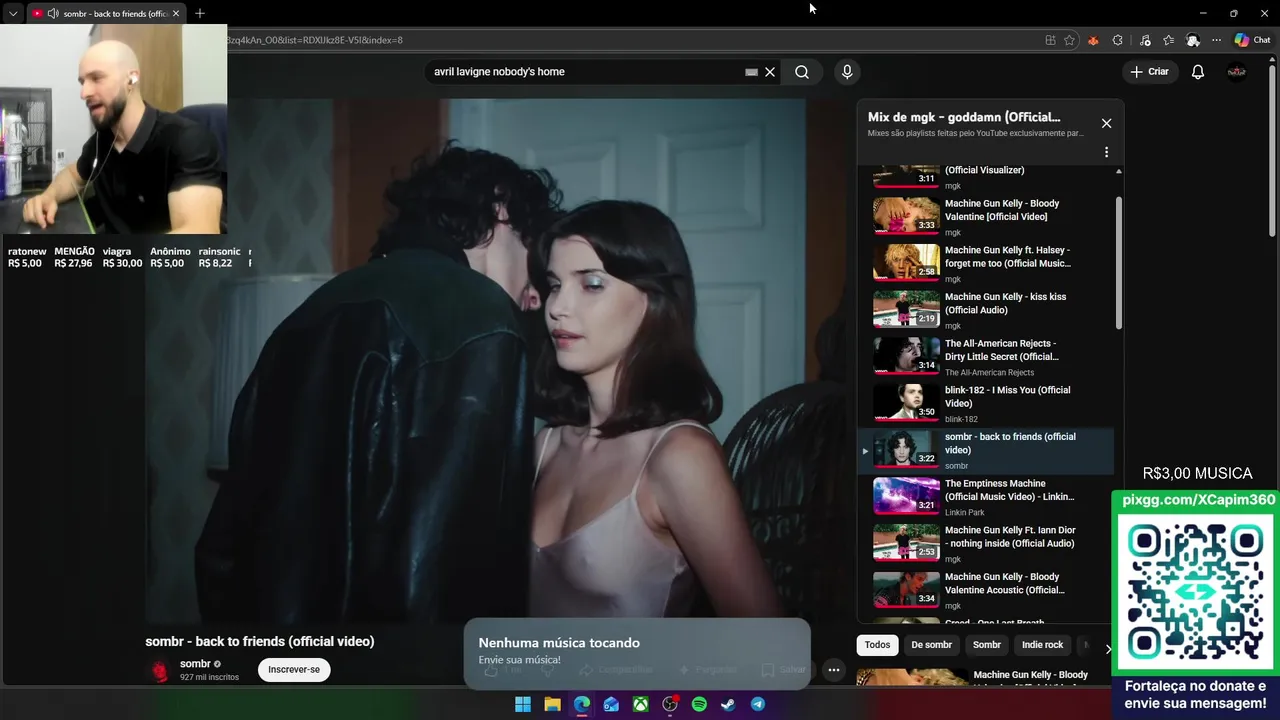Click the playlist scrollbar up arrow
Viewport: 1280px width, 720px height.
click(x=1118, y=171)
